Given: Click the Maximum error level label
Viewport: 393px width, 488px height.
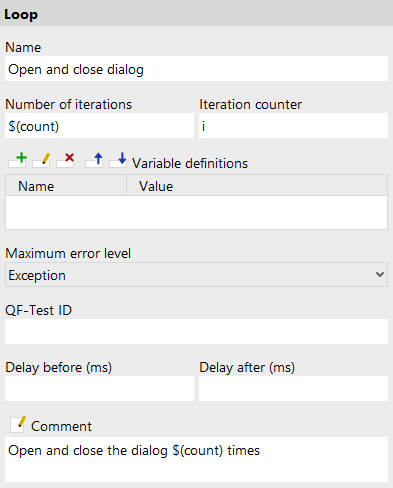Looking at the screenshot, I should pyautogui.click(x=68, y=253).
